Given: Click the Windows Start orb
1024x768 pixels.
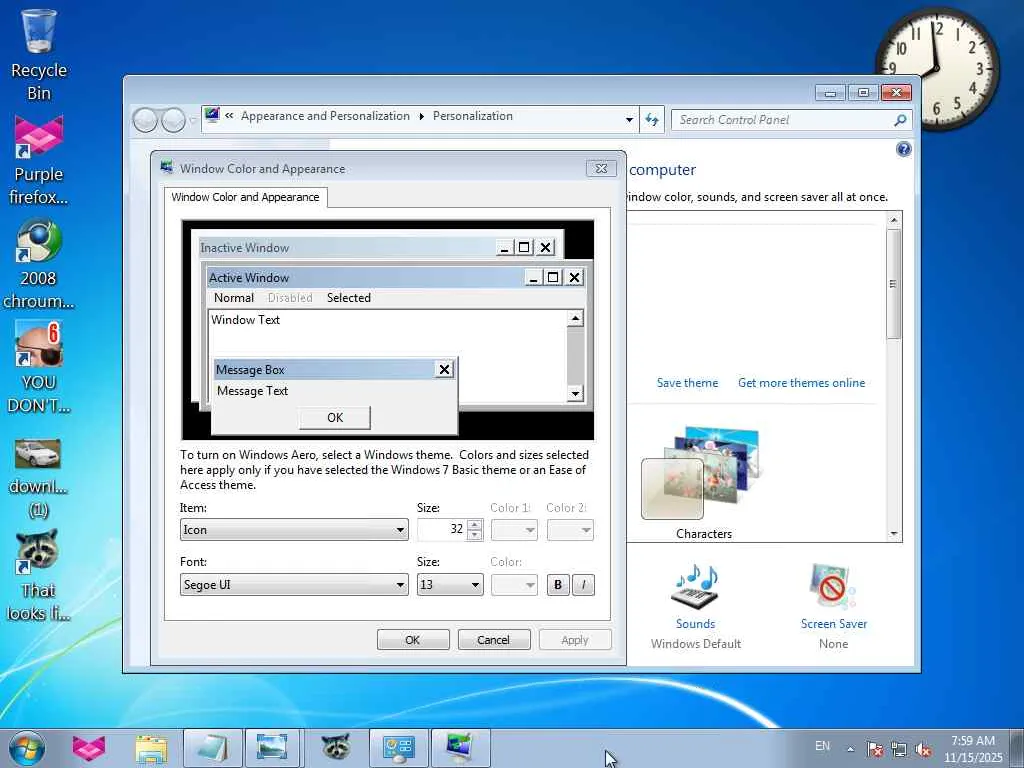Looking at the screenshot, I should pyautogui.click(x=27, y=748).
